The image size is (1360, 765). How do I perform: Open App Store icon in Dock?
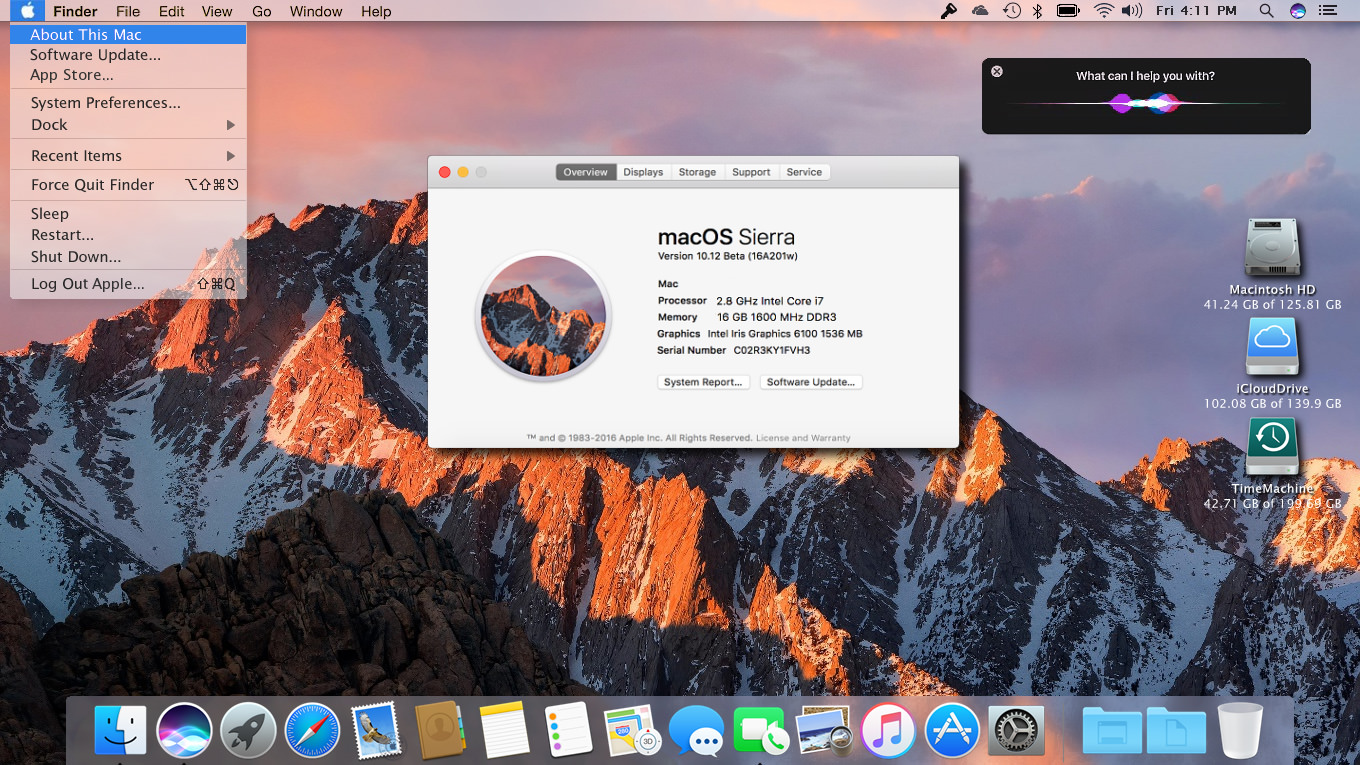click(952, 730)
